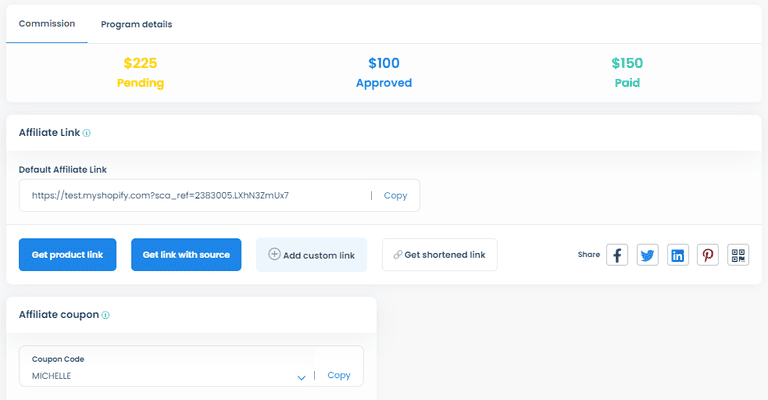
Task: Click the default affiliate link URL field
Action: (x=190, y=195)
